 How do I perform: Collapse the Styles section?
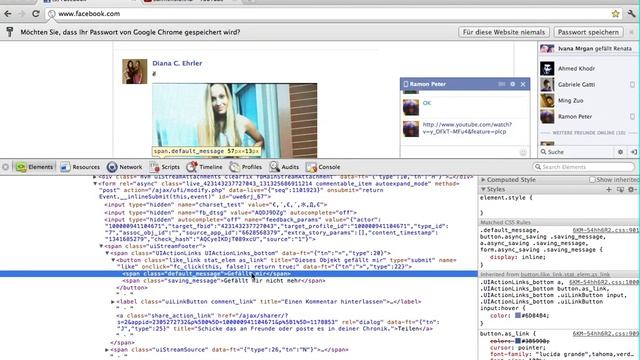click(483, 189)
